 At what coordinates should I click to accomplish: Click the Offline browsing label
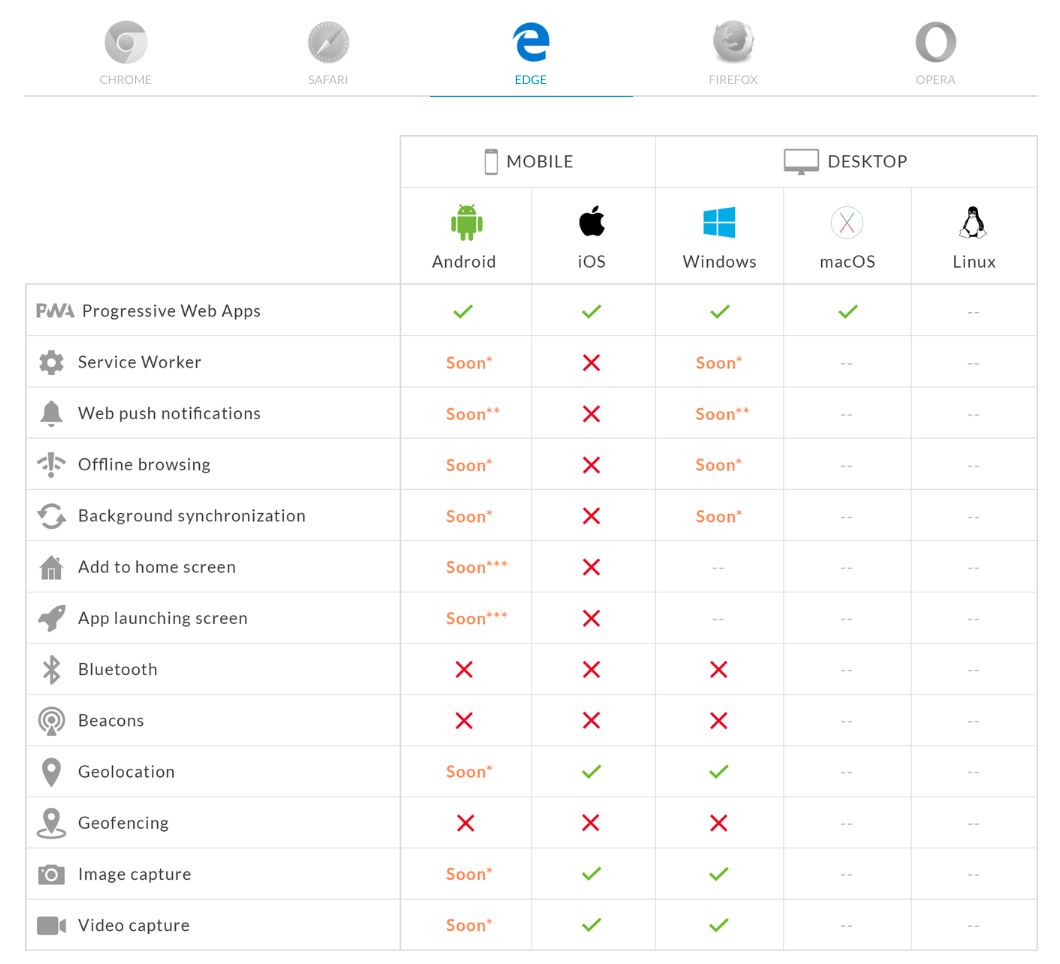coord(144,465)
